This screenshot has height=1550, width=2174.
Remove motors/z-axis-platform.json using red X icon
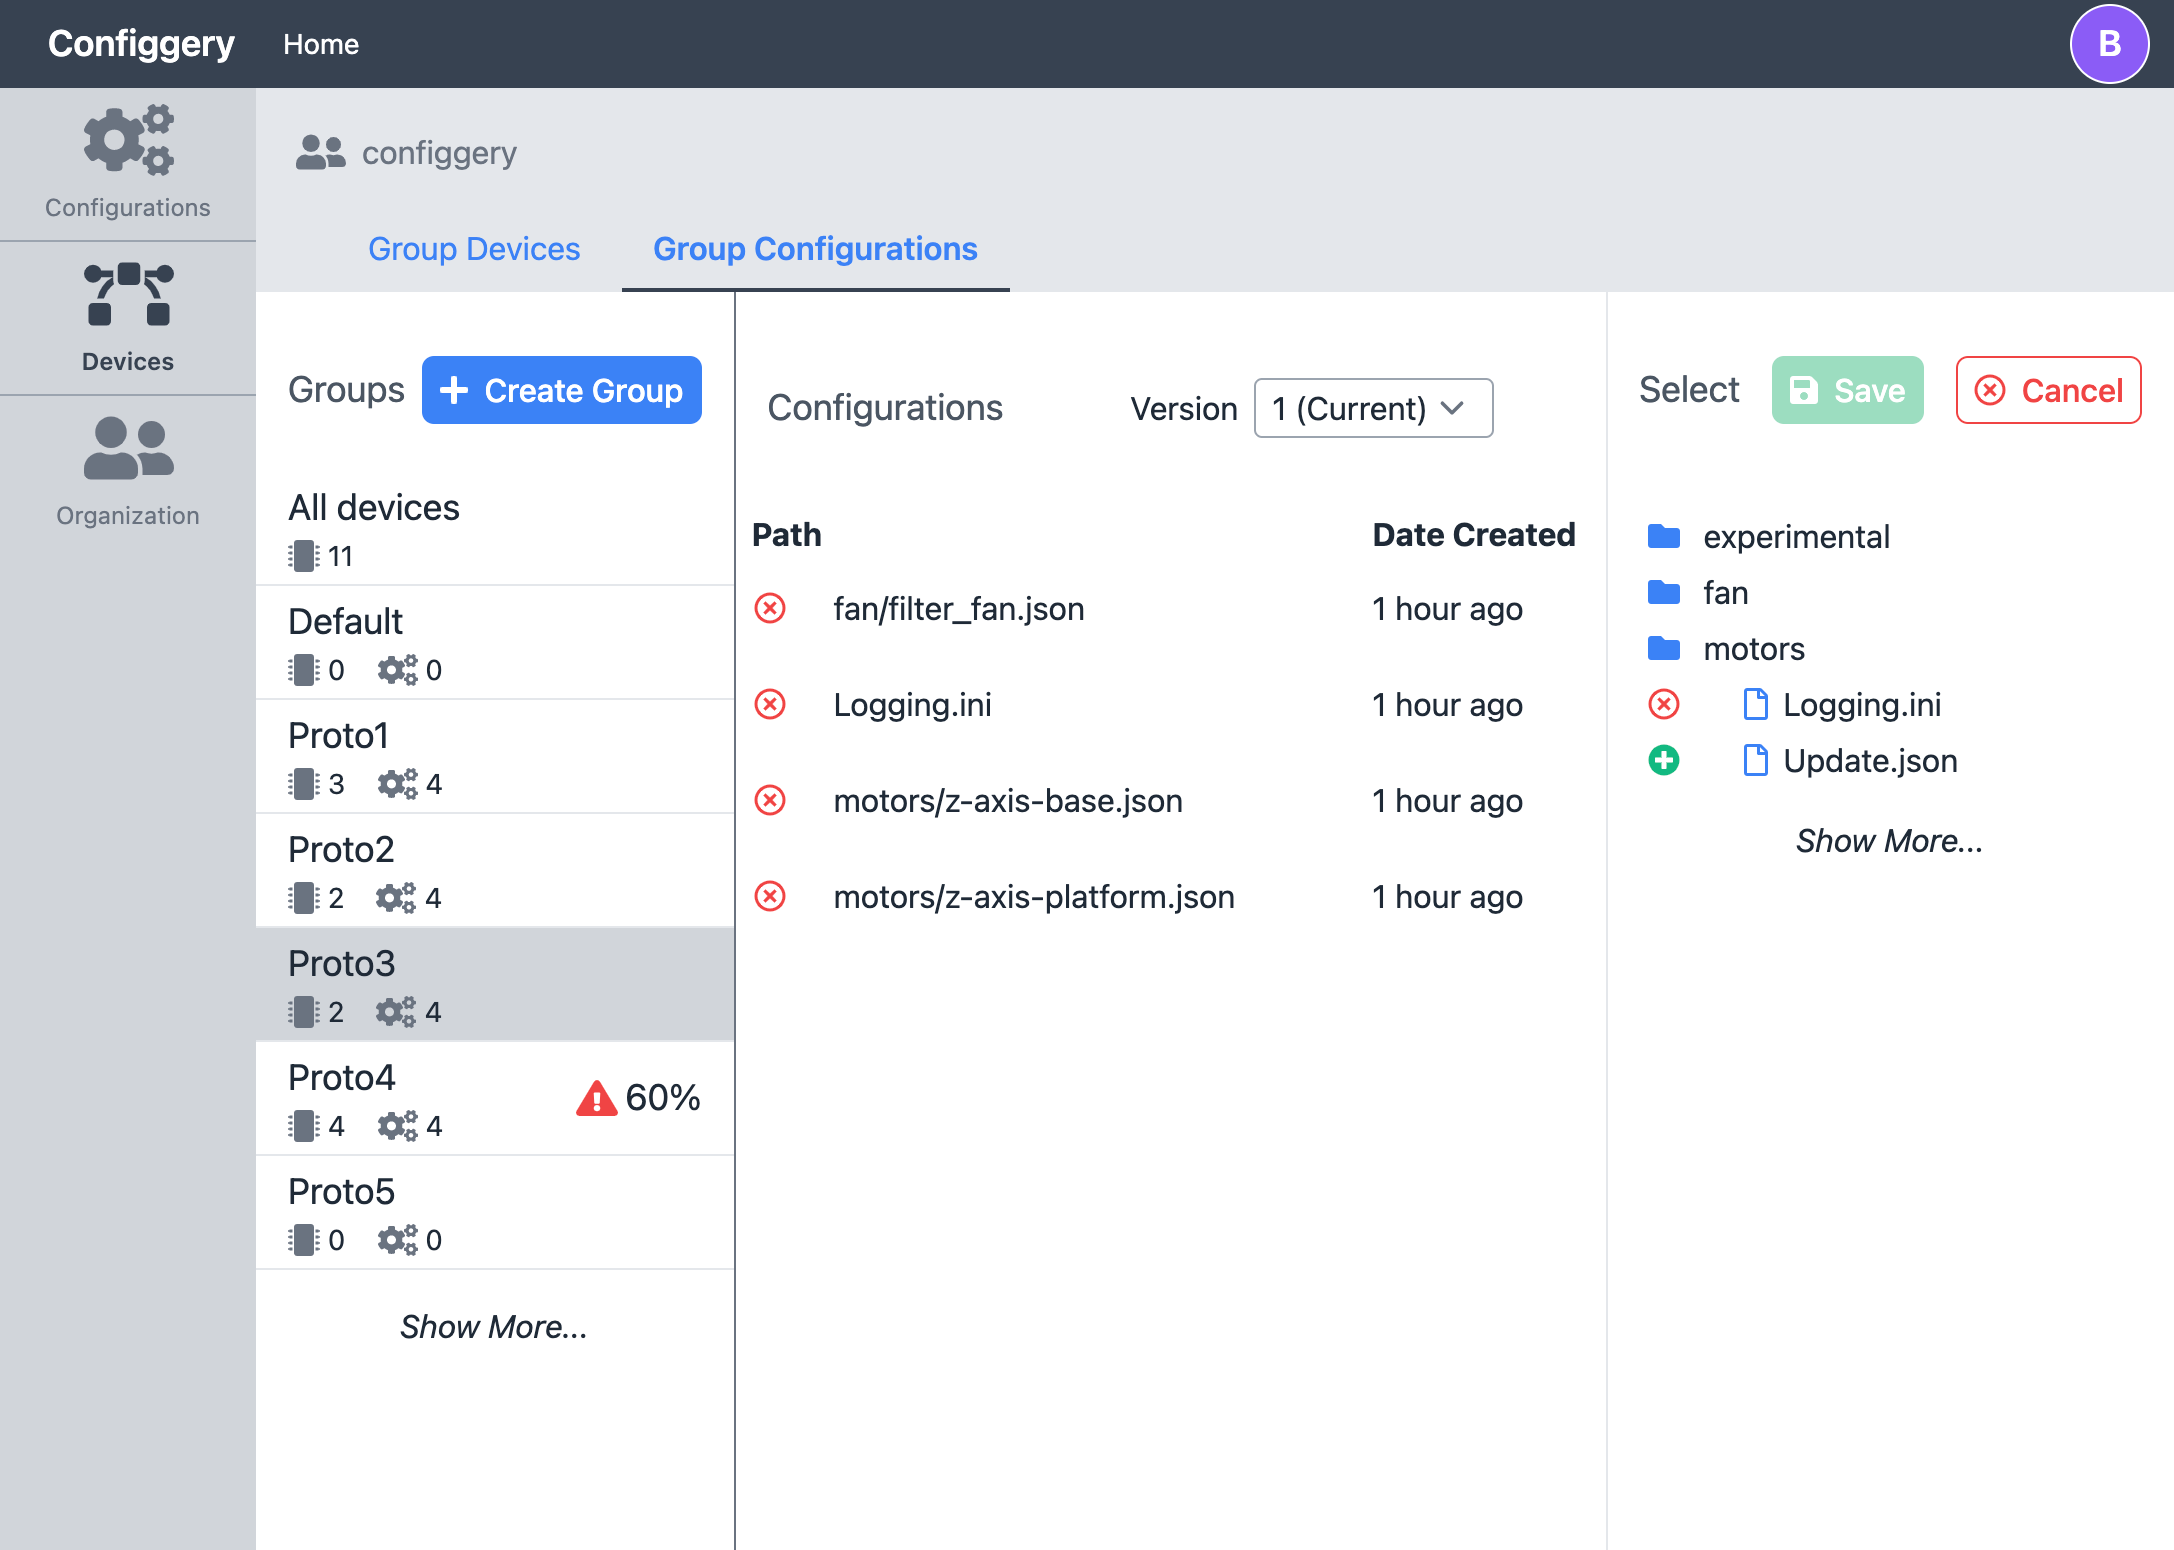770,896
